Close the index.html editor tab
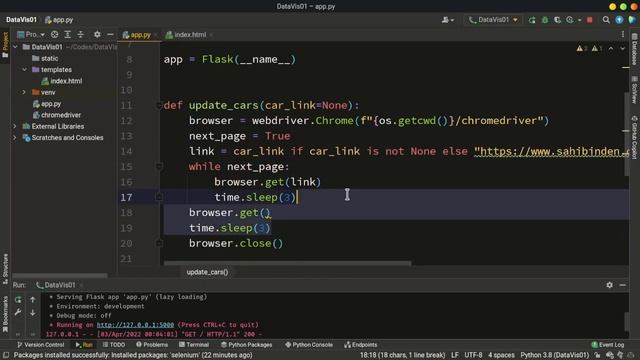Screen dimensions: 640x360 tap(211, 35)
